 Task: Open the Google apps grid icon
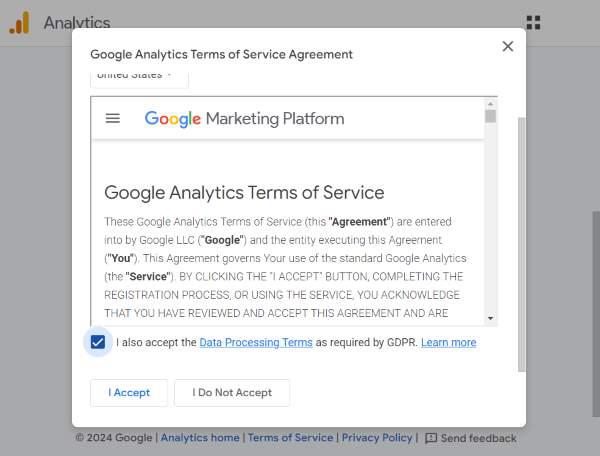click(x=533, y=22)
